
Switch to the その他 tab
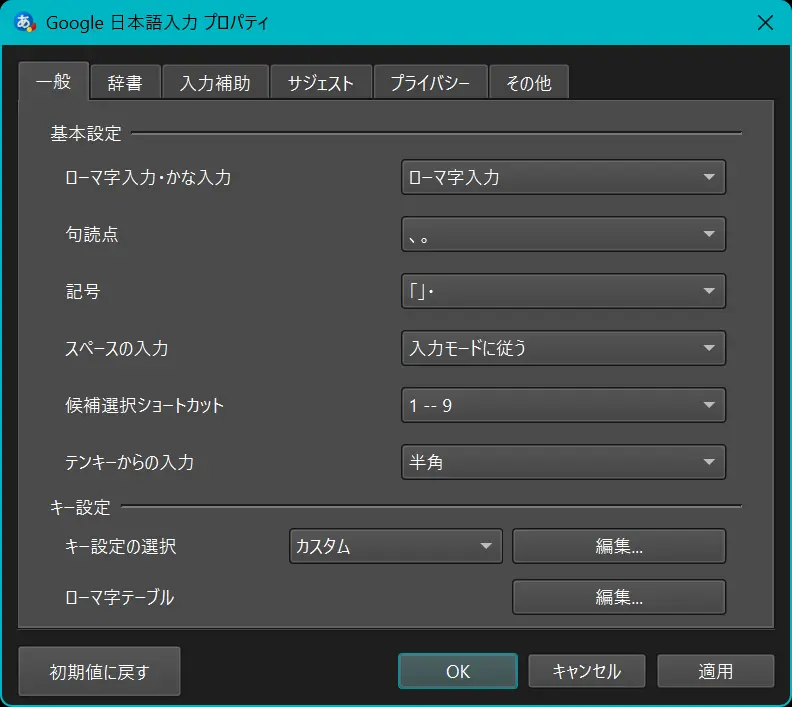click(529, 82)
